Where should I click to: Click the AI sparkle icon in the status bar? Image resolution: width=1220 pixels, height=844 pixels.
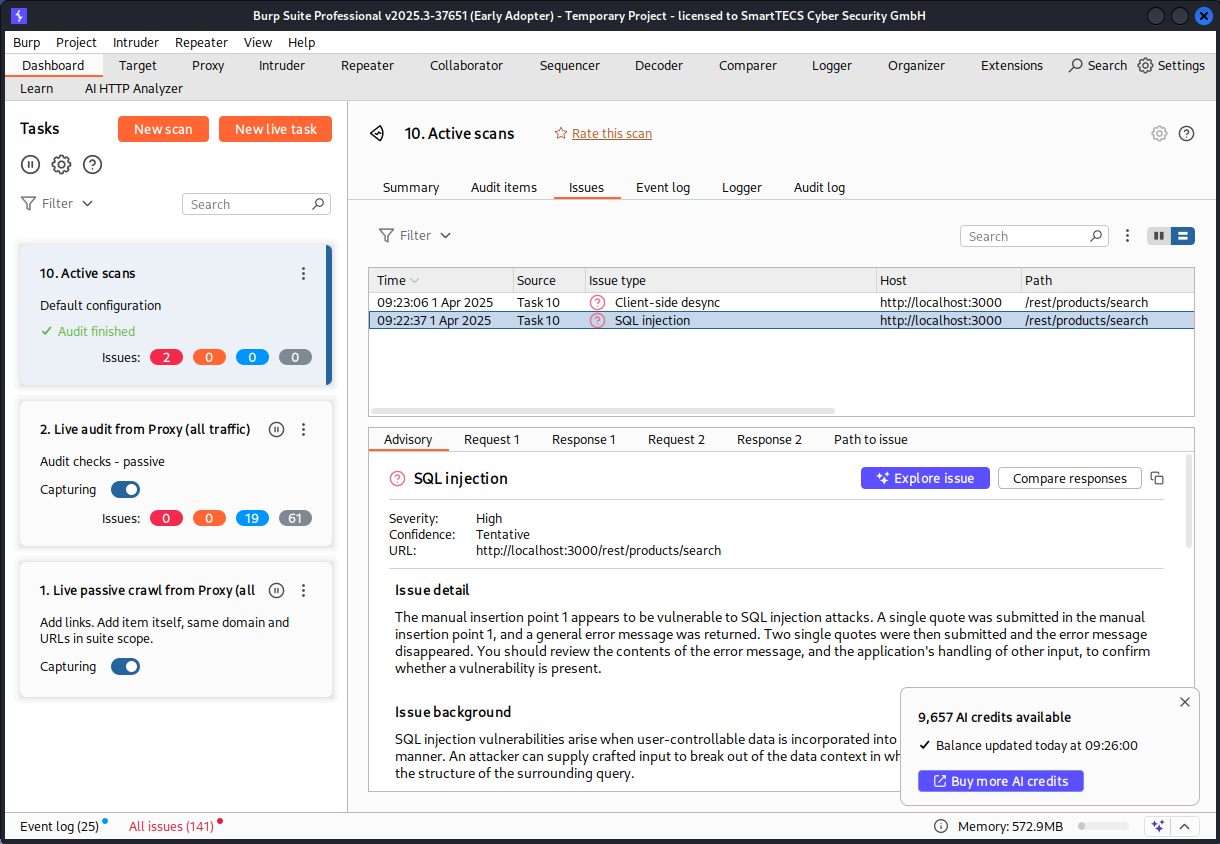click(x=1157, y=826)
